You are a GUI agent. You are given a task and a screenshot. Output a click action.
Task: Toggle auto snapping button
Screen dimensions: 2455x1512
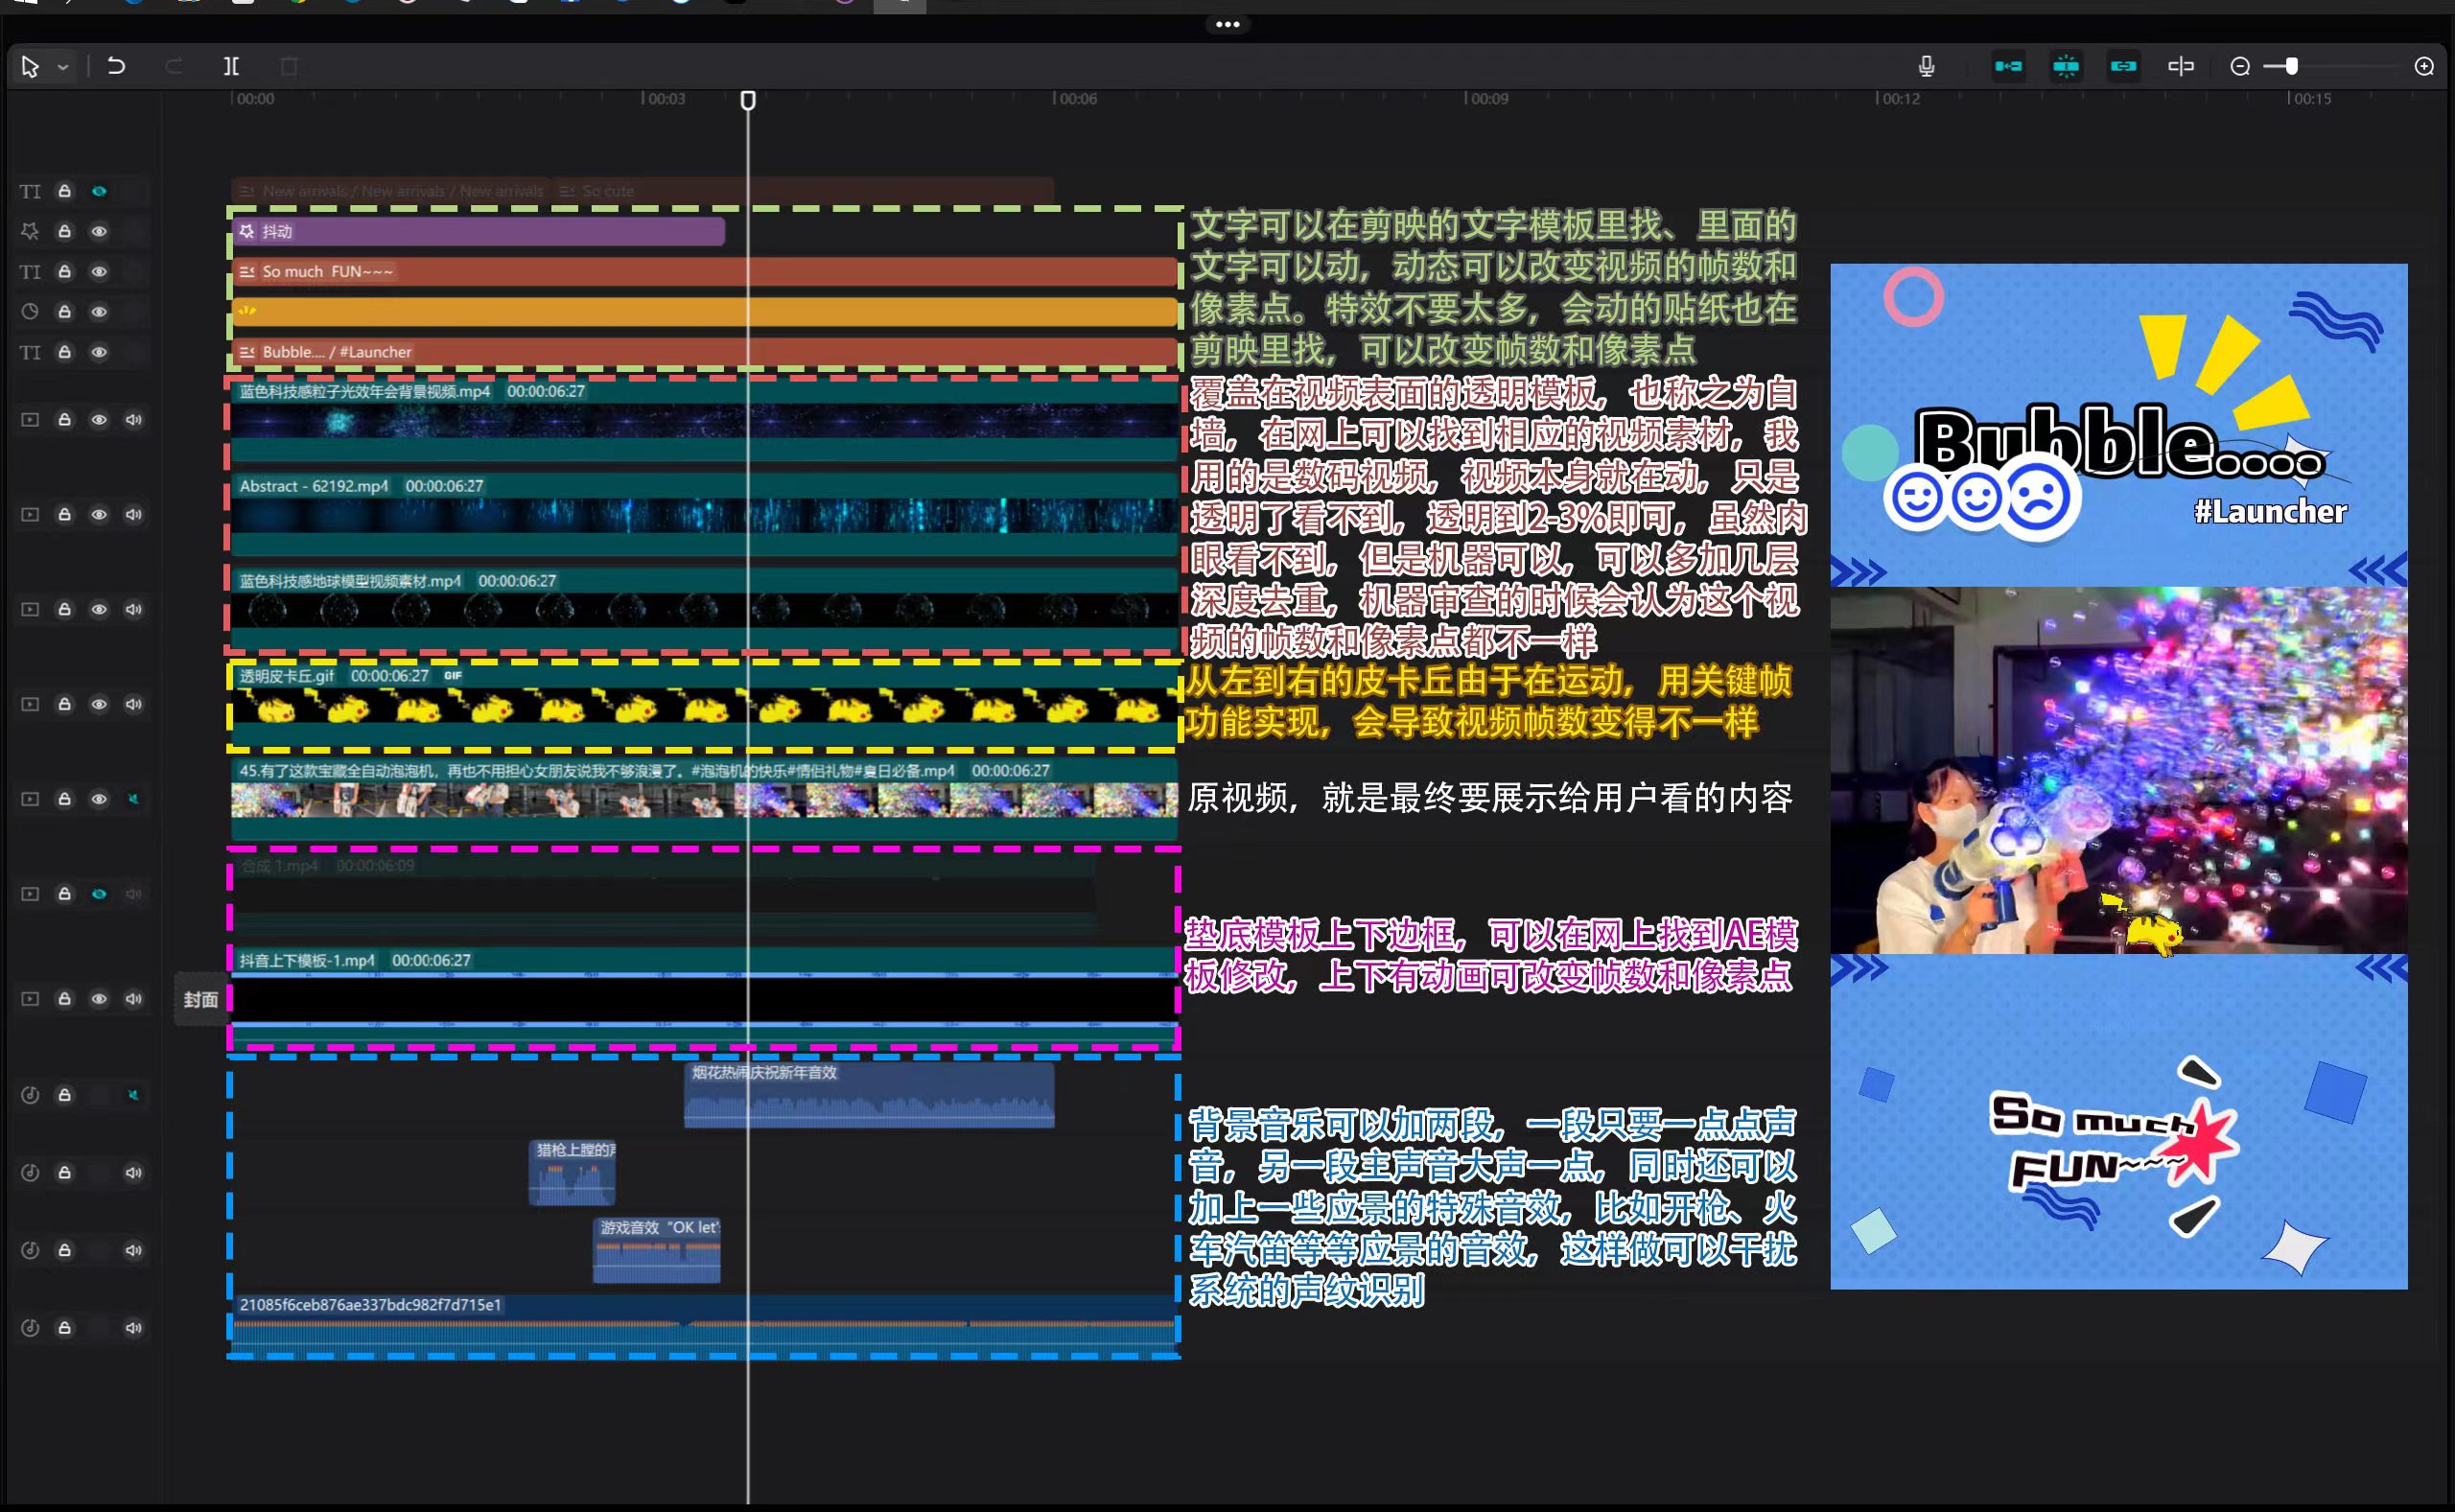click(2066, 66)
